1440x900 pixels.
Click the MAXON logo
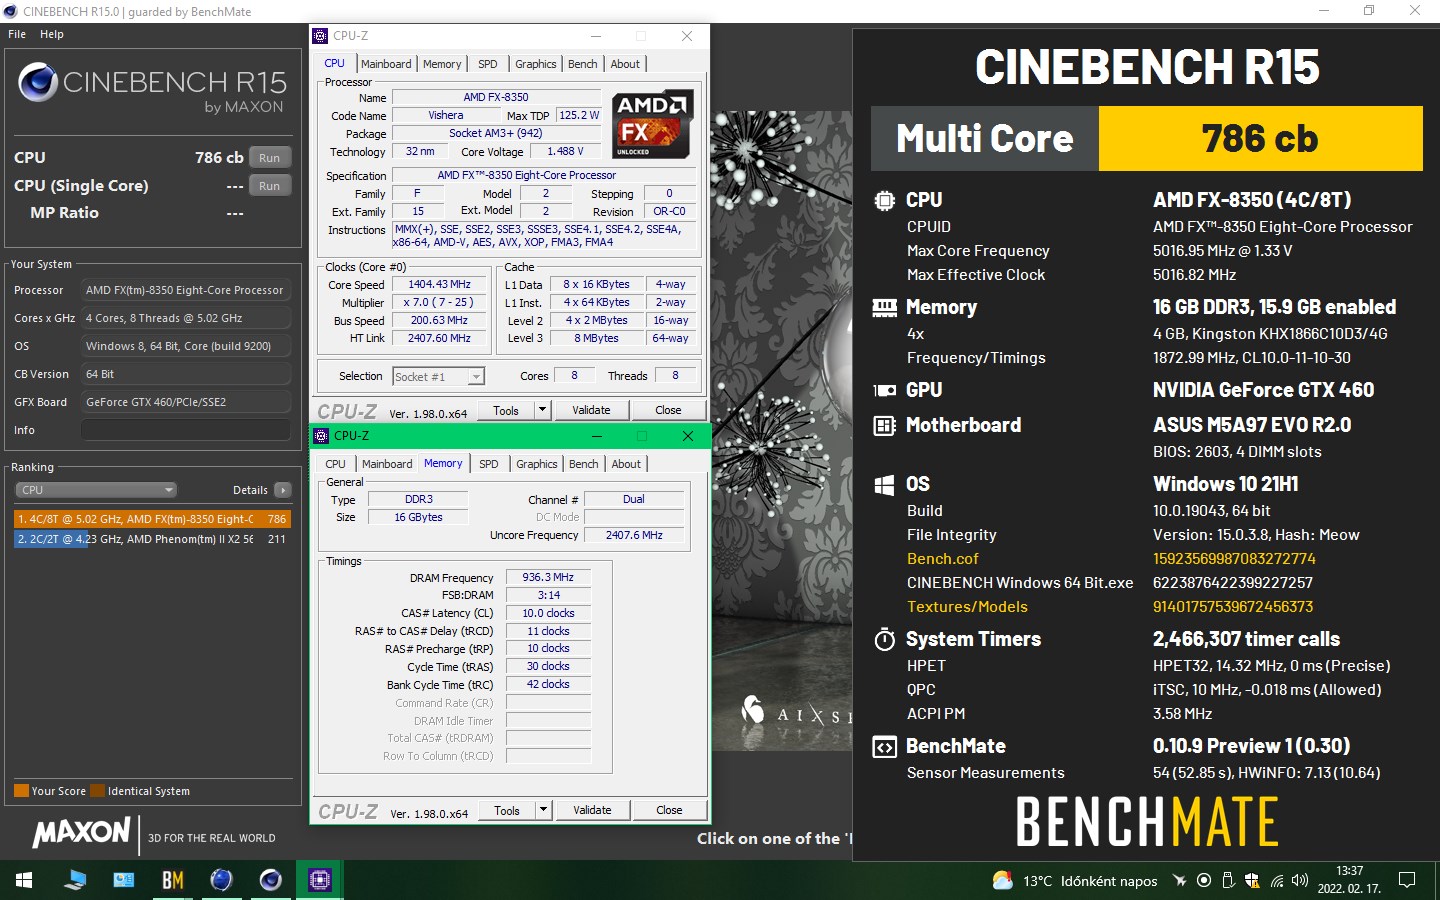point(82,832)
